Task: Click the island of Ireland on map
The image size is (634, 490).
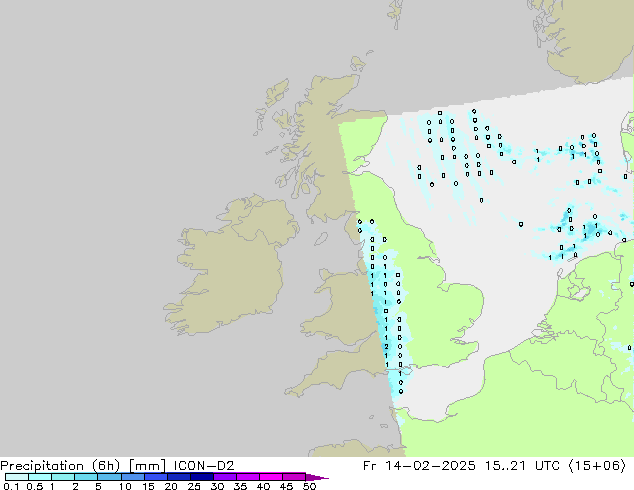Action: pos(235,267)
